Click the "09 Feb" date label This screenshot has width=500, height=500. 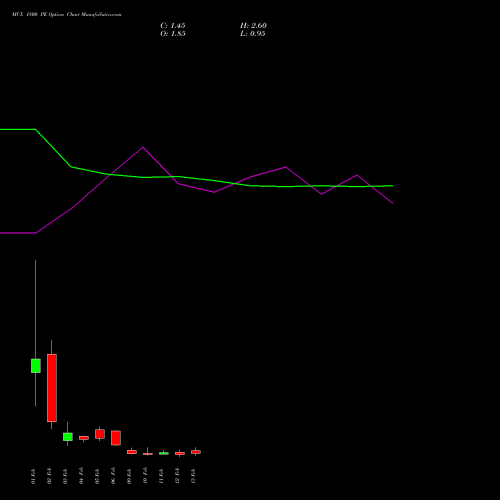[129, 476]
